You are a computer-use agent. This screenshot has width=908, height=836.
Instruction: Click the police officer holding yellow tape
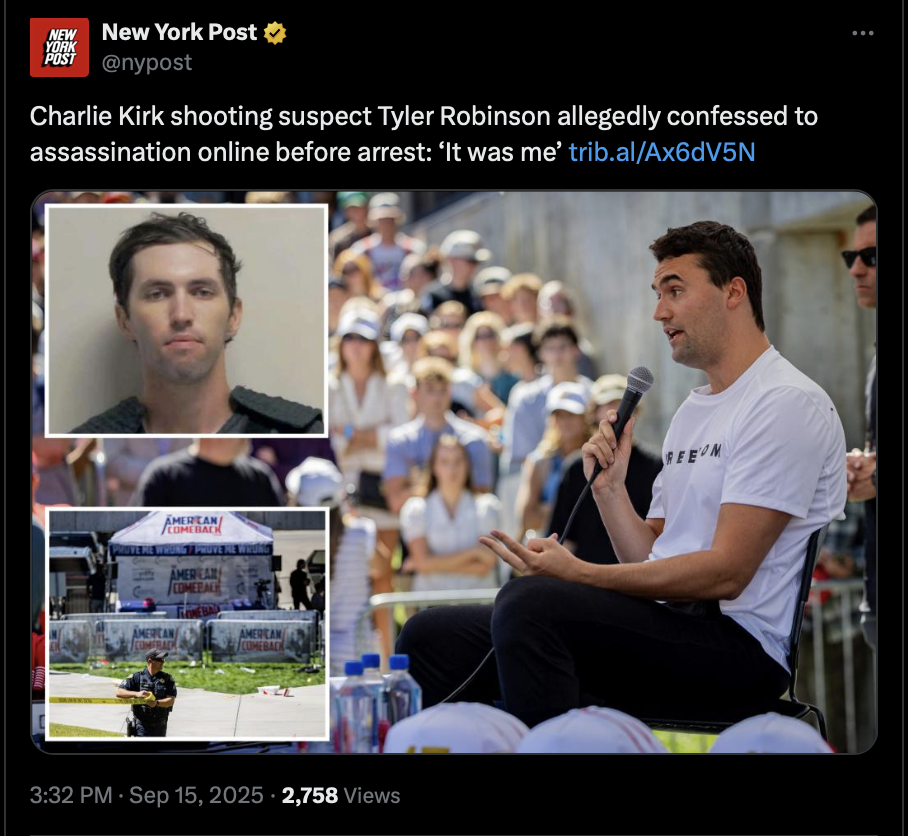148,693
